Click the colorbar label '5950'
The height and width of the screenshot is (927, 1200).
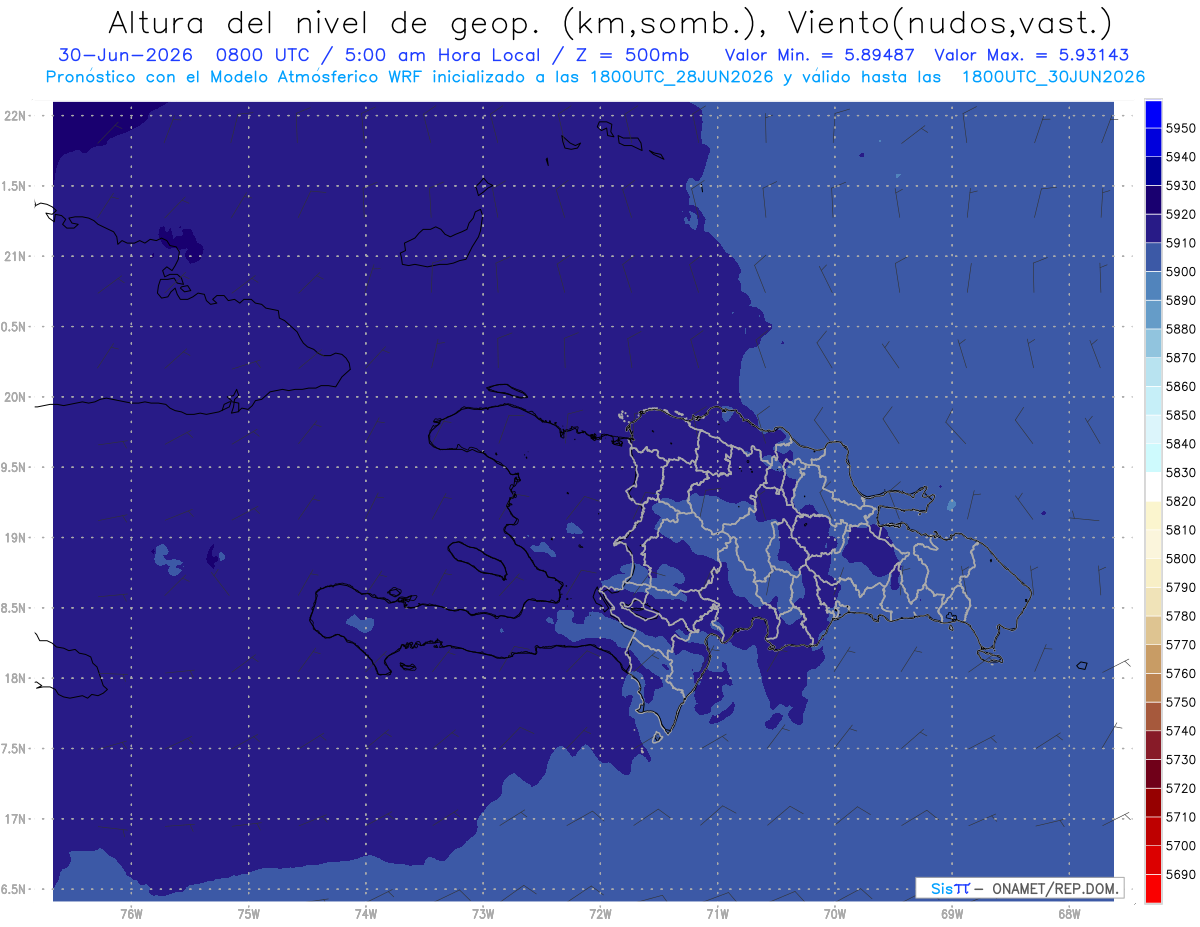pyautogui.click(x=1181, y=128)
